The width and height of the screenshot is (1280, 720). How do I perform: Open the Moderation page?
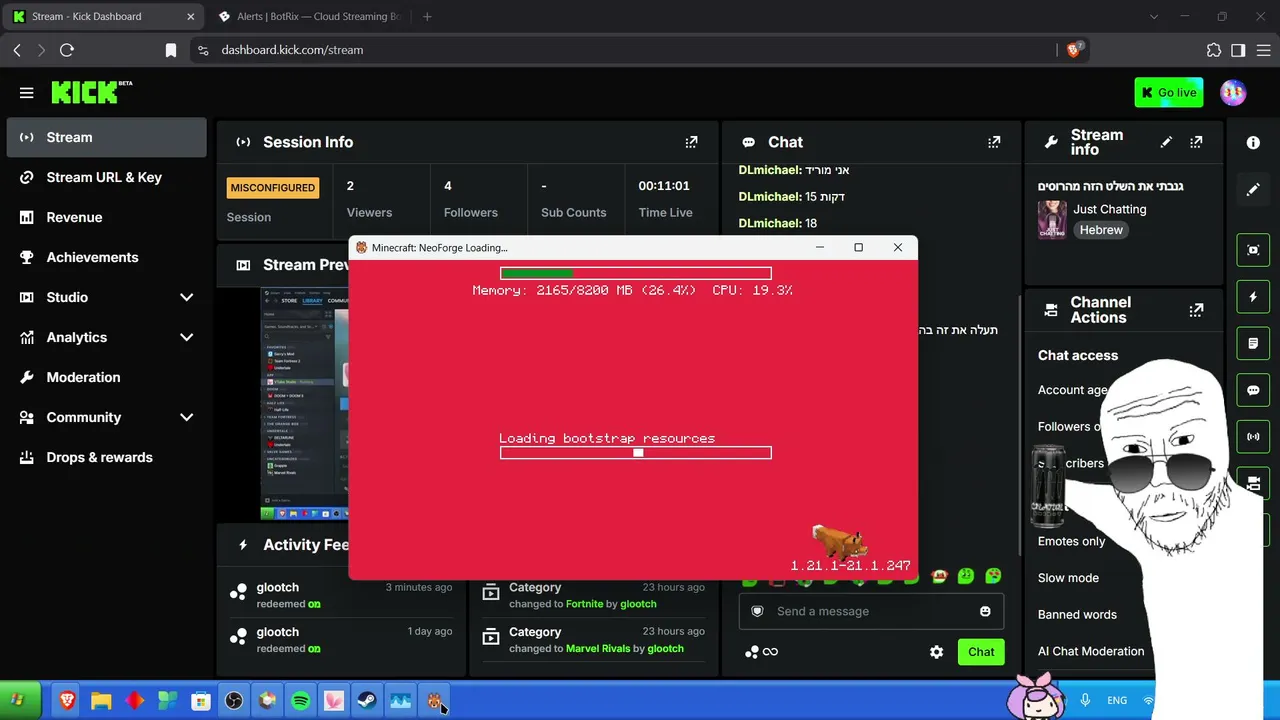point(106,377)
